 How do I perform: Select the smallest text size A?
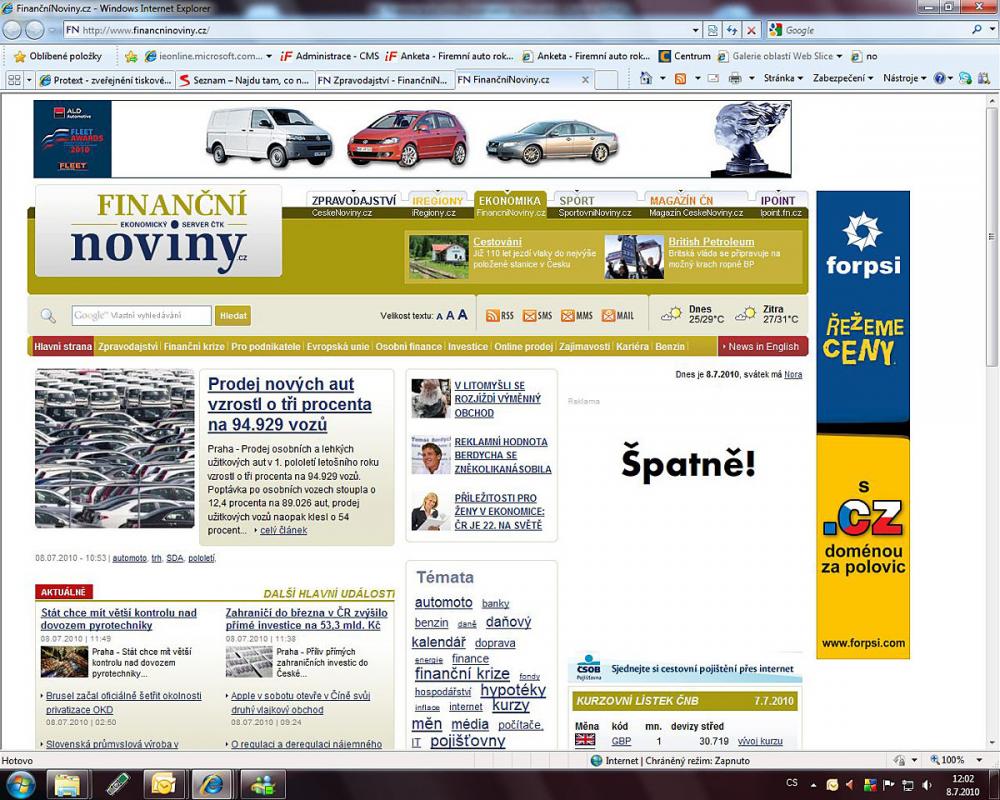[x=439, y=316]
